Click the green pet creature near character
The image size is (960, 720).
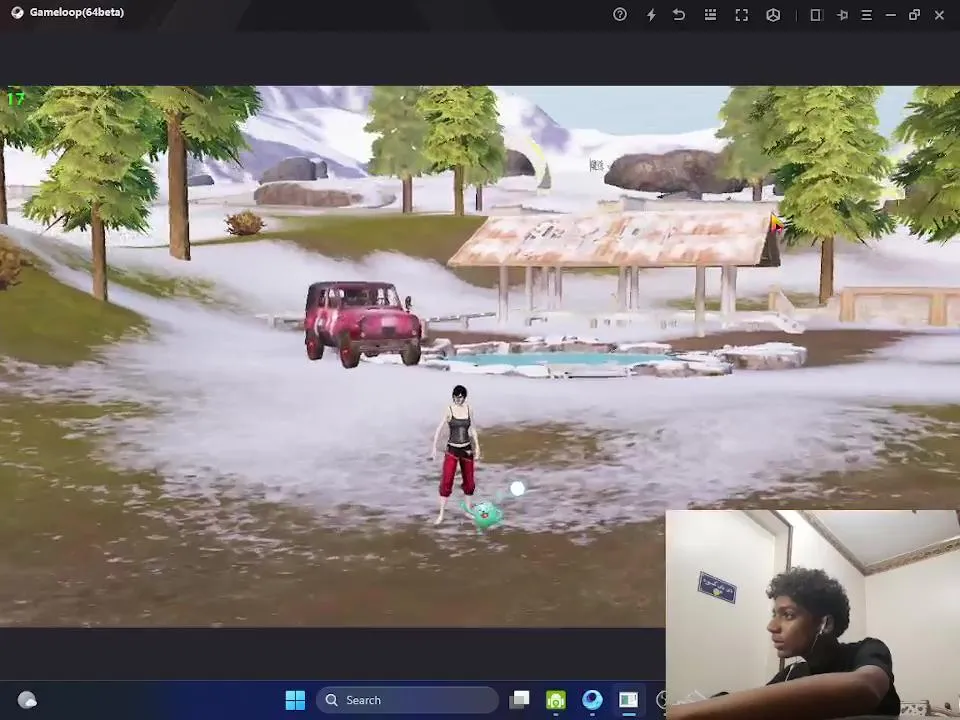pyautogui.click(x=487, y=514)
